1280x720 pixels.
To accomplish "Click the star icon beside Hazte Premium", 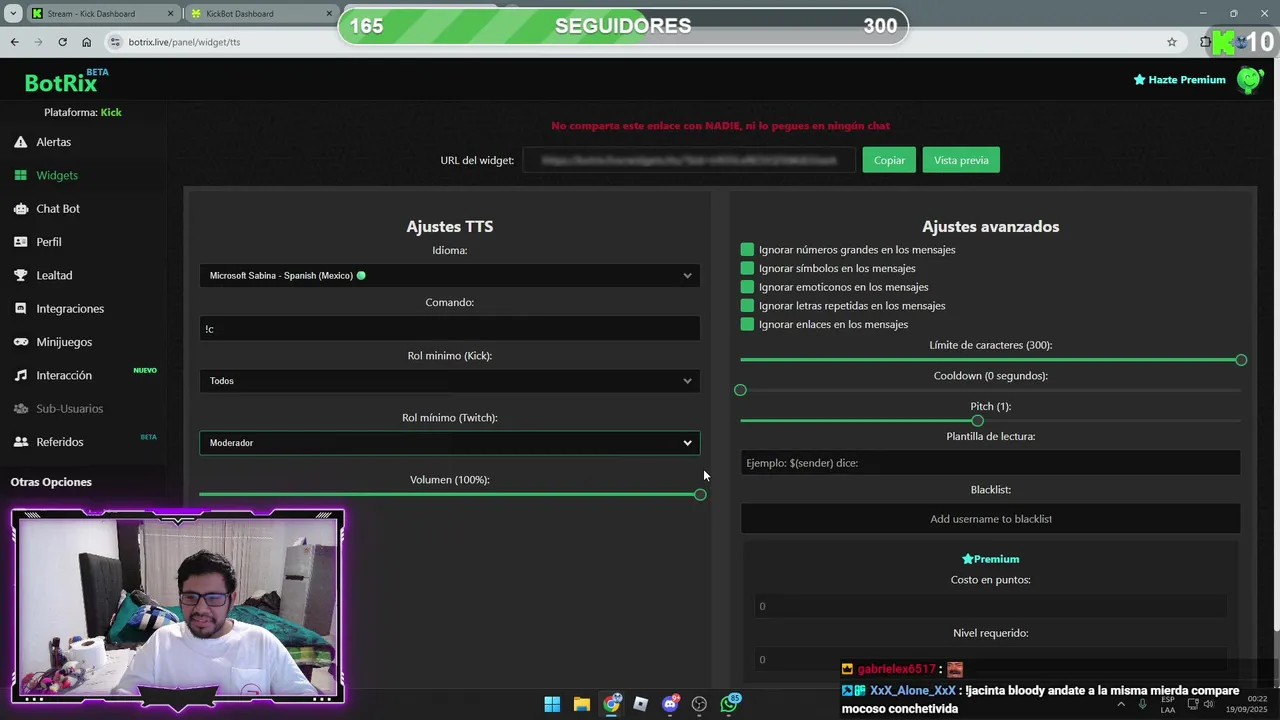I will [x=1139, y=80].
